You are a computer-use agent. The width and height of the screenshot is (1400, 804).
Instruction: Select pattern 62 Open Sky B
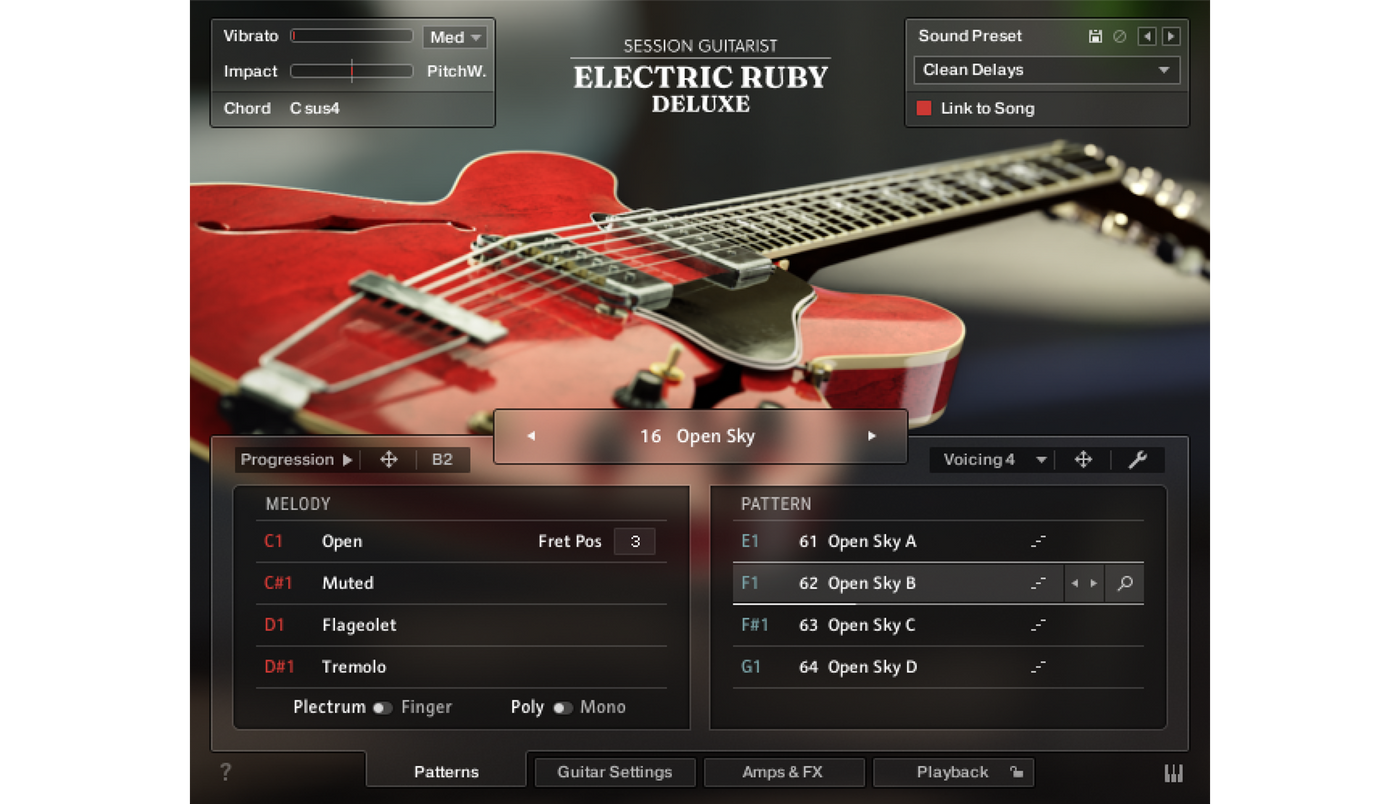(x=938, y=583)
